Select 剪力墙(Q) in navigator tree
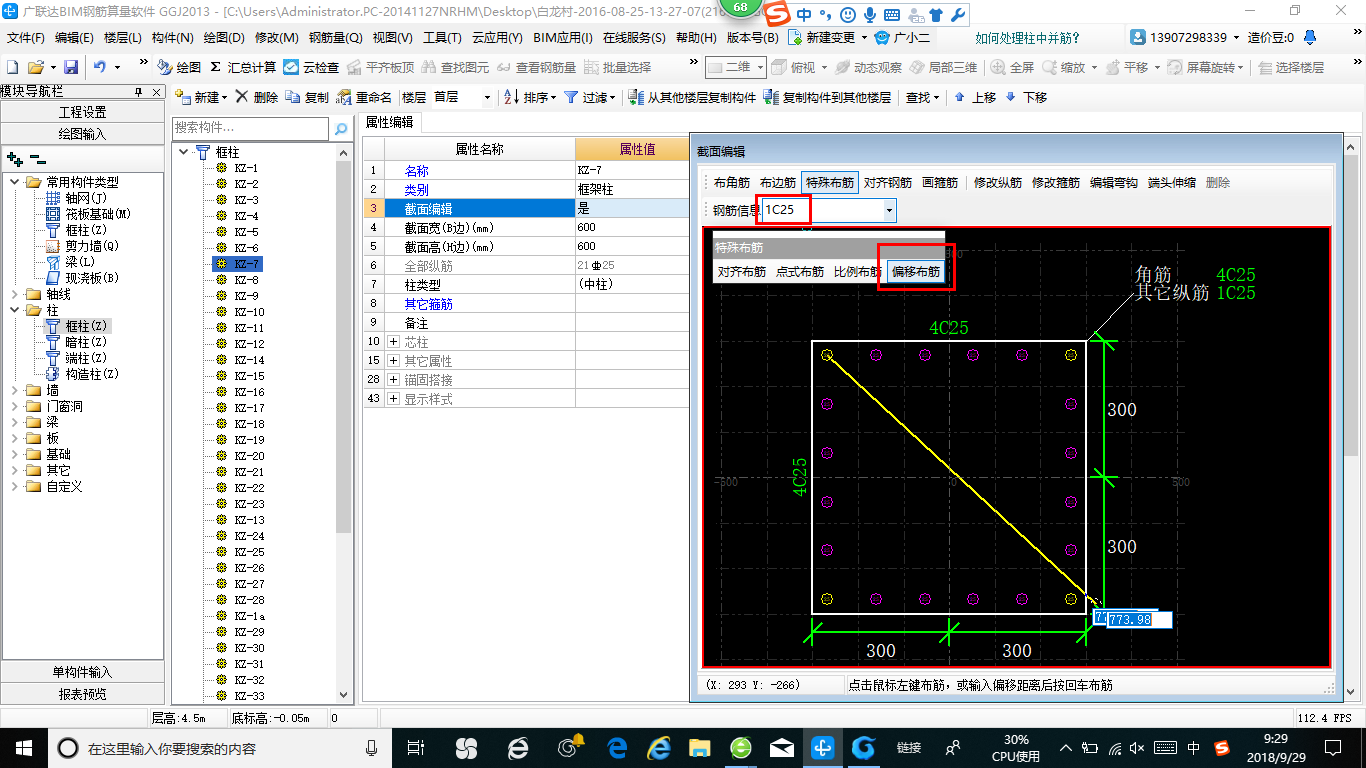The image size is (1366, 768). tap(82, 246)
